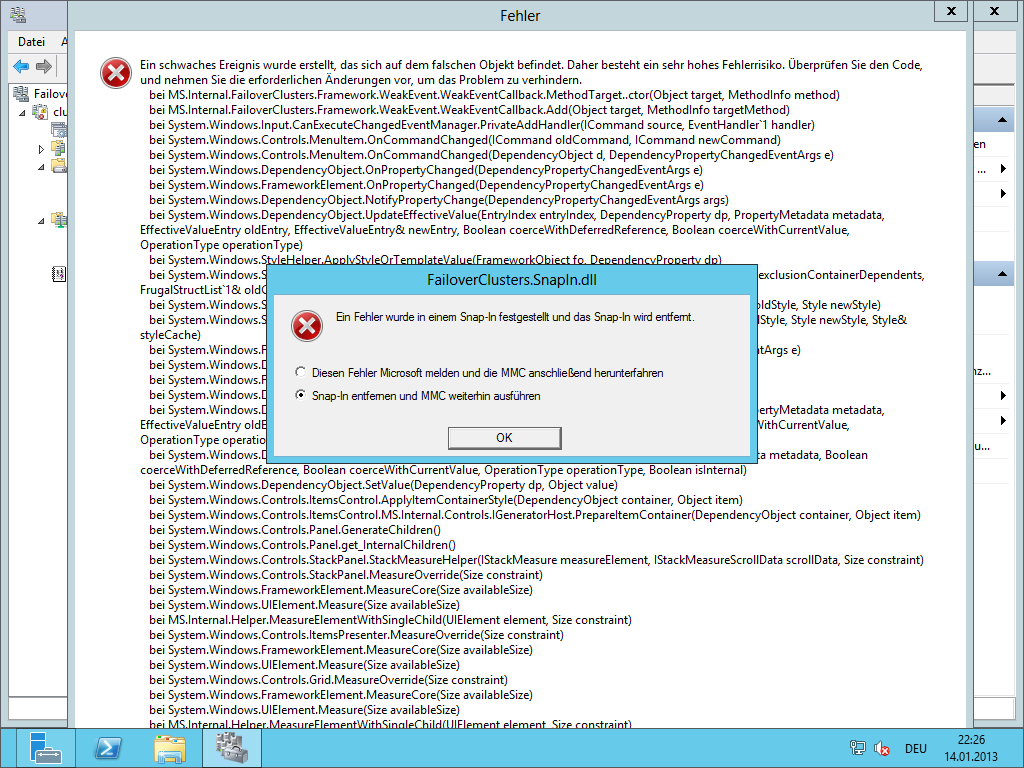Open submenu arrow just below the 'nz...' action
Screen dimensions: 1024x768
point(1003,395)
